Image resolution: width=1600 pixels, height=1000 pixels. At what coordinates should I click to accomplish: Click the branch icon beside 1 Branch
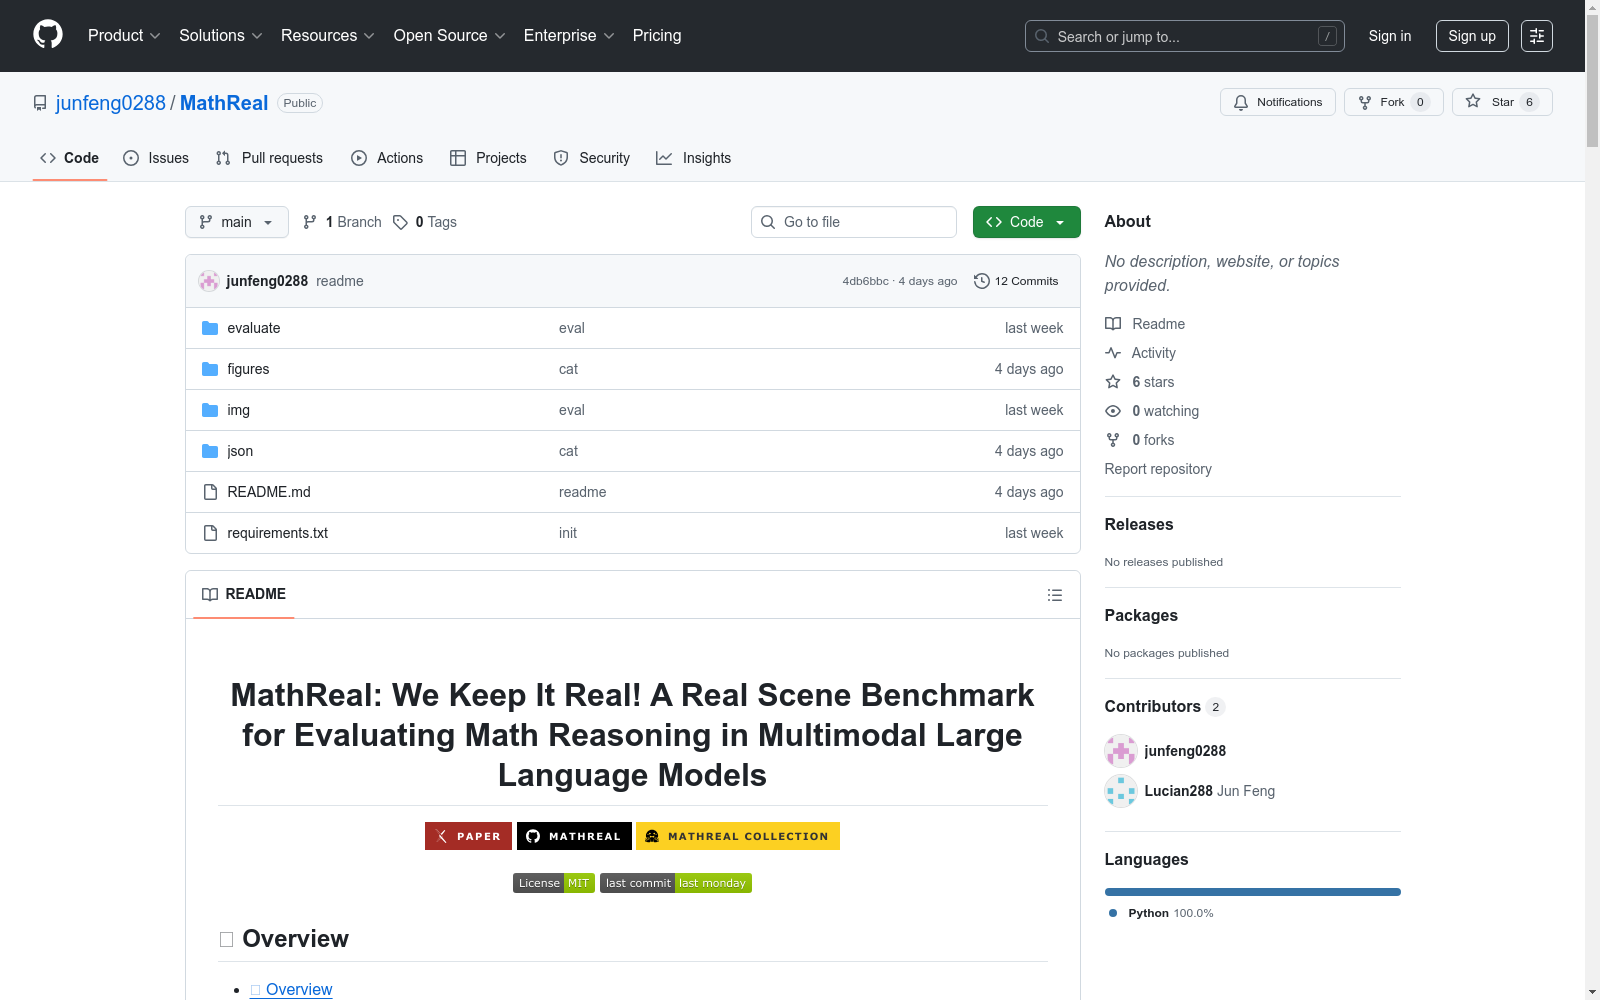[x=310, y=222]
